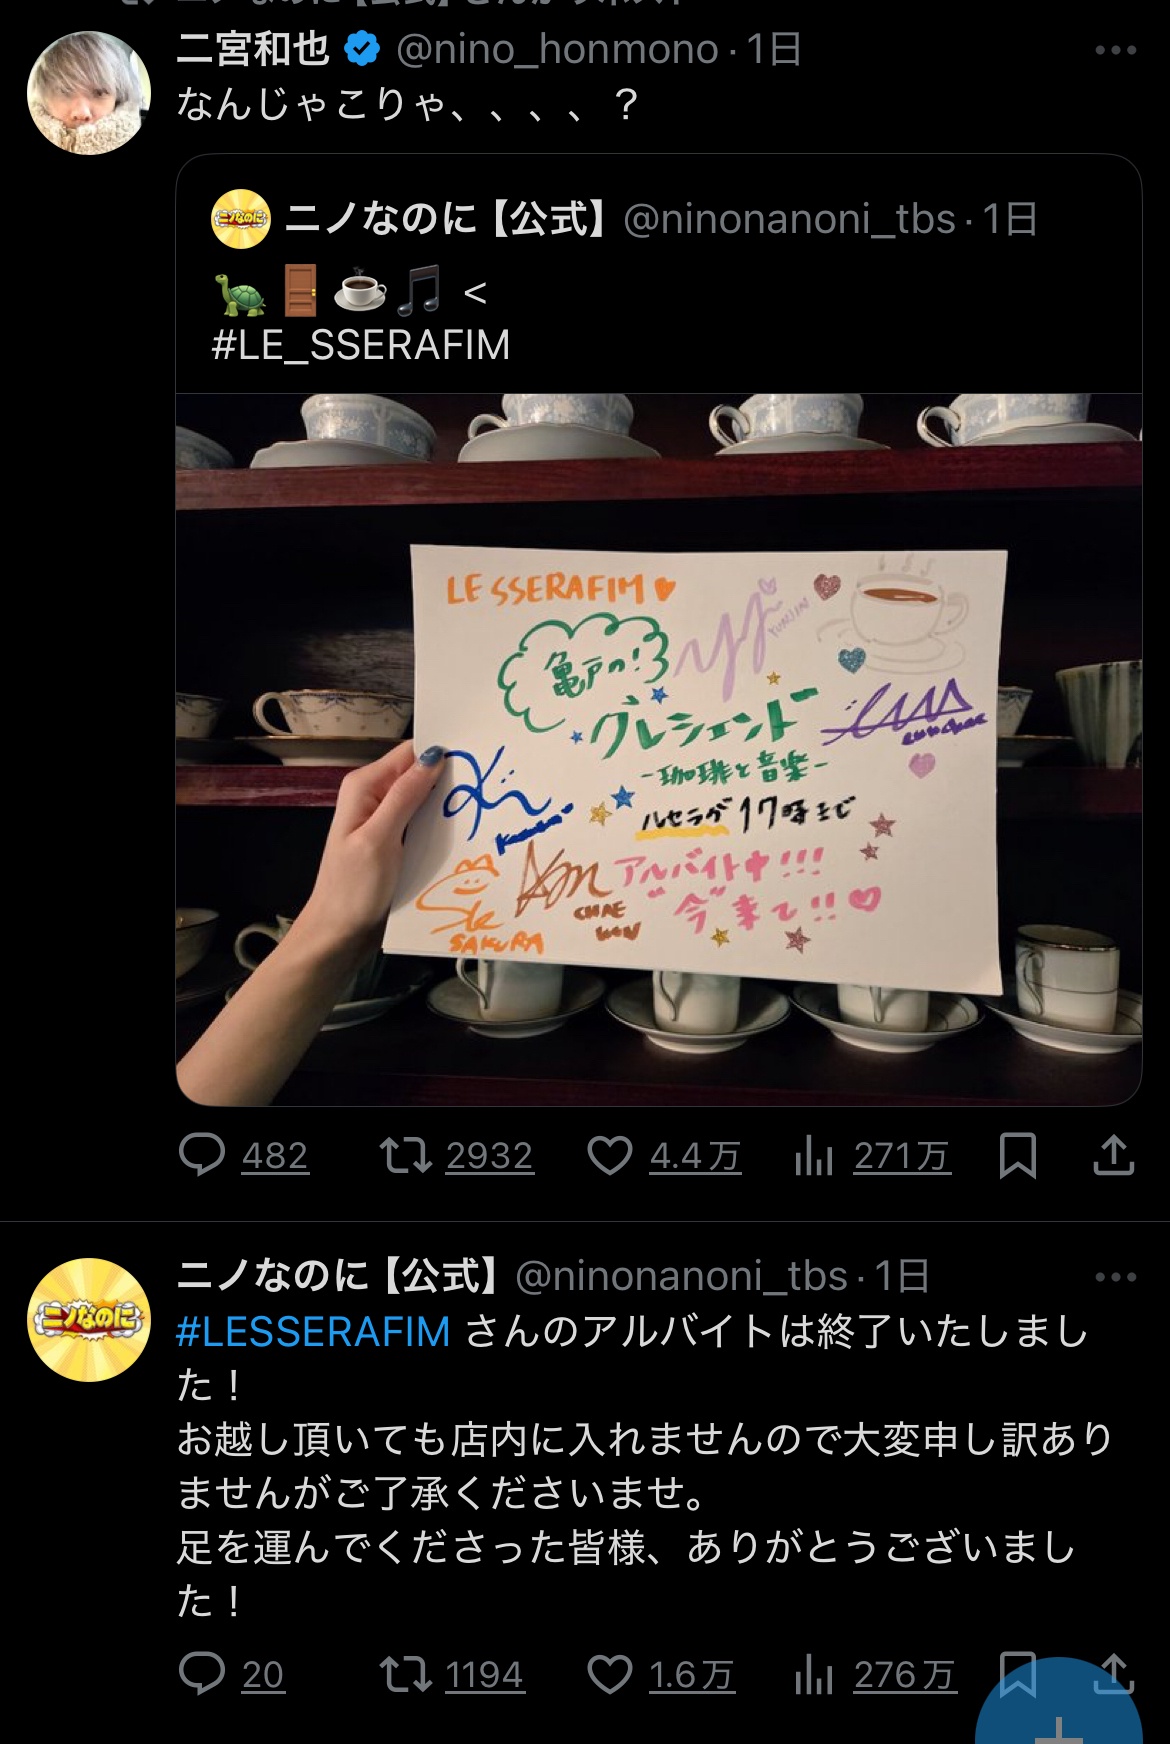Image resolution: width=1170 pixels, height=1744 pixels.
Task: Repost the post with 1194 reposts
Action: pyautogui.click(x=406, y=1674)
